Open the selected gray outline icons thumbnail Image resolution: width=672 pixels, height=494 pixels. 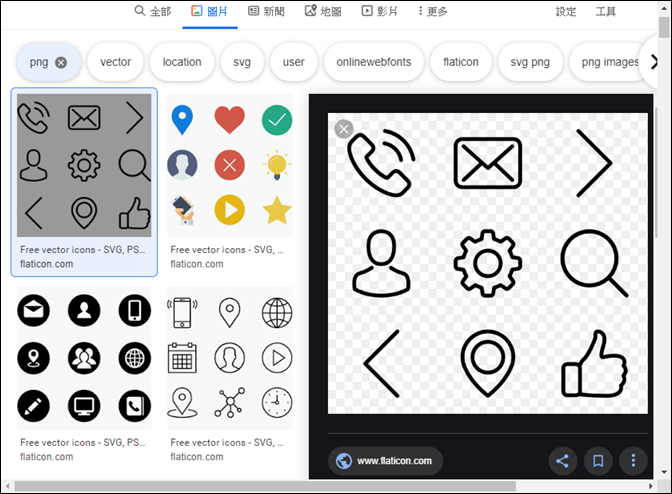pyautogui.click(x=84, y=165)
